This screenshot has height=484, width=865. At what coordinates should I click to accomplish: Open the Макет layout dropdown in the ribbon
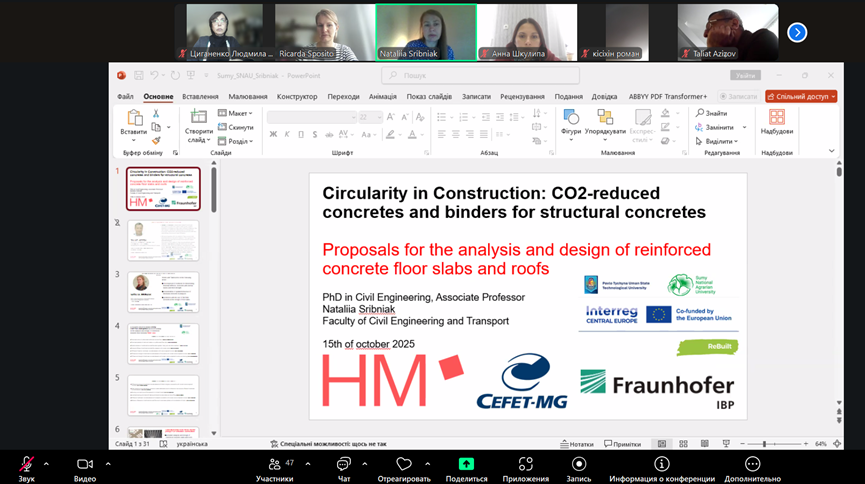coord(238,113)
